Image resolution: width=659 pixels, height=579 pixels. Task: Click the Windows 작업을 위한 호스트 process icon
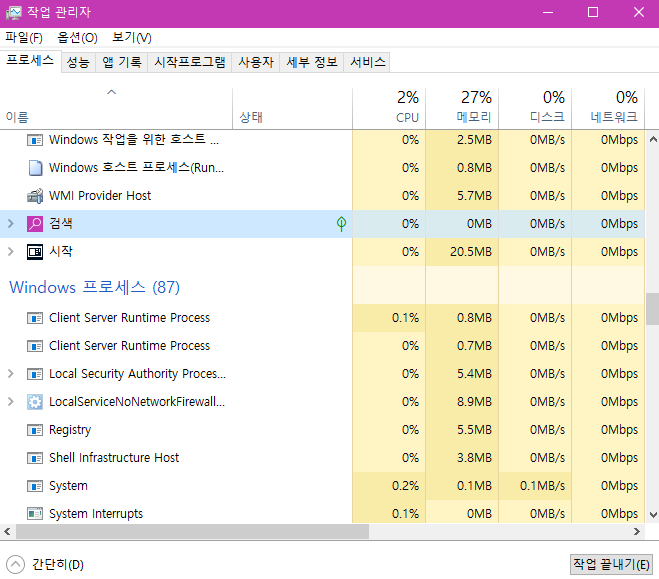tap(35, 140)
